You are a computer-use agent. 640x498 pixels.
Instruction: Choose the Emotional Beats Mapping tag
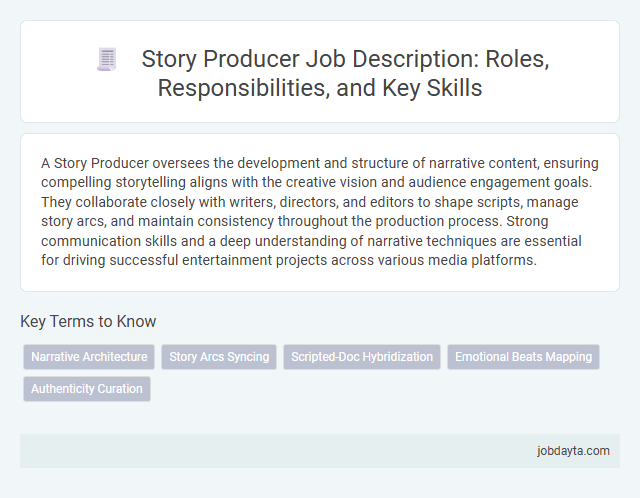(523, 357)
